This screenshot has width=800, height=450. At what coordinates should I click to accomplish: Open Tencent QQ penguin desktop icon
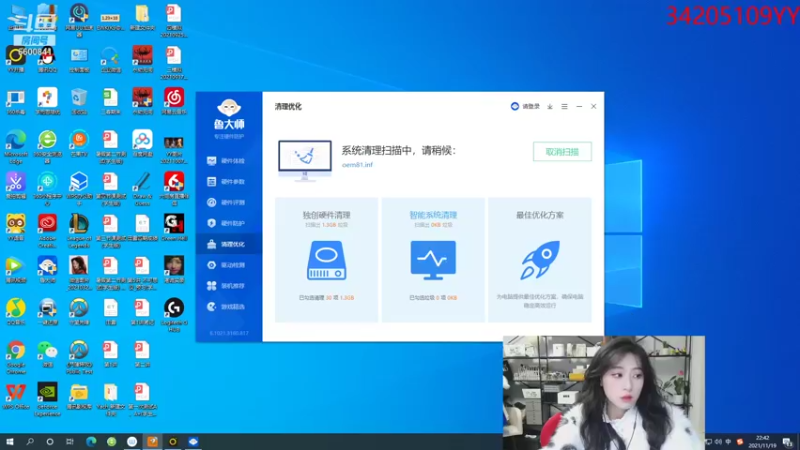[47, 60]
